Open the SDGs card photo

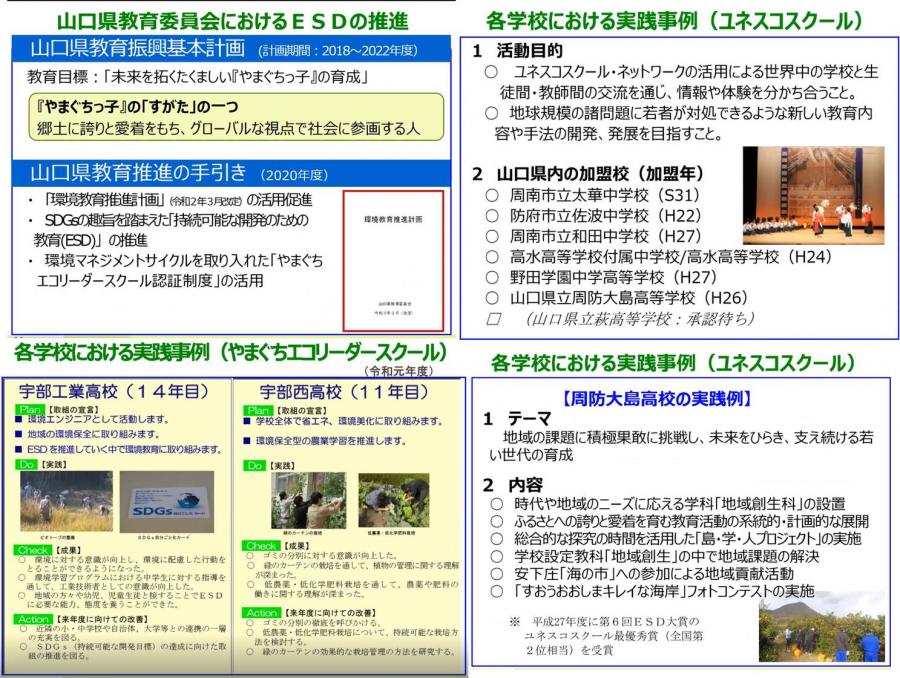pos(167,502)
